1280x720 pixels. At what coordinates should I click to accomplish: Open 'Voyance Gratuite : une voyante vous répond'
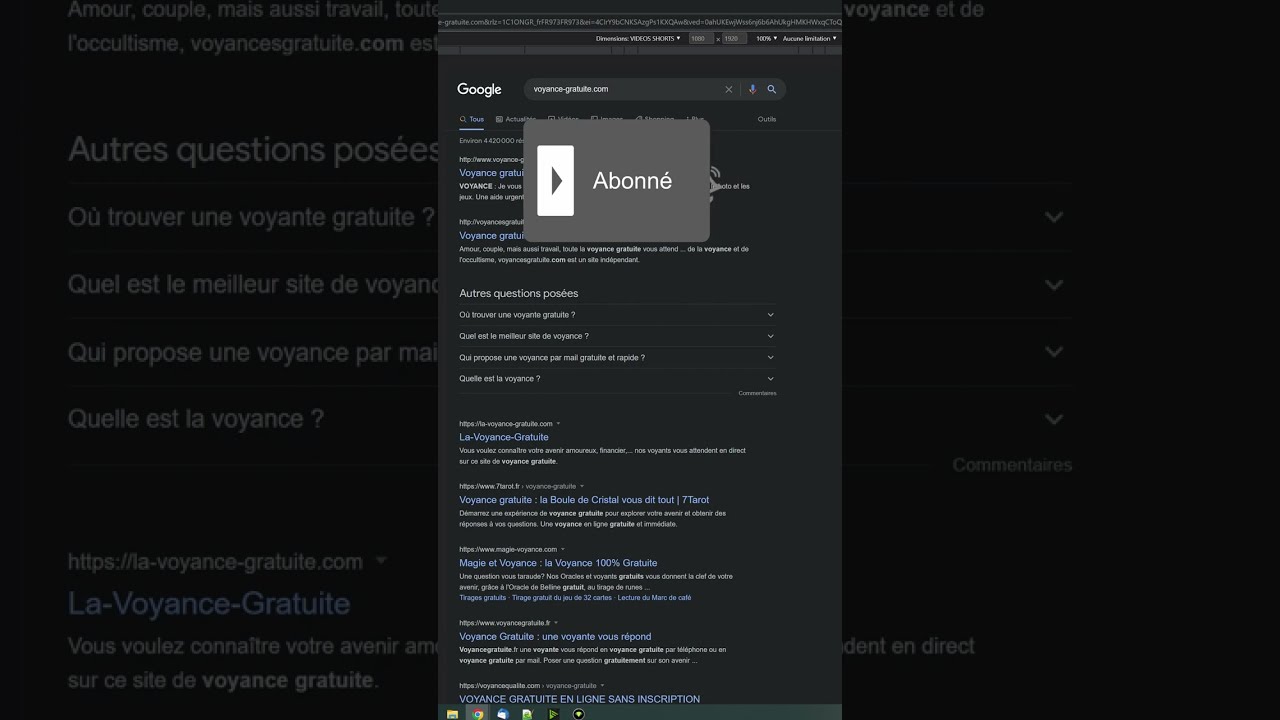coord(555,636)
